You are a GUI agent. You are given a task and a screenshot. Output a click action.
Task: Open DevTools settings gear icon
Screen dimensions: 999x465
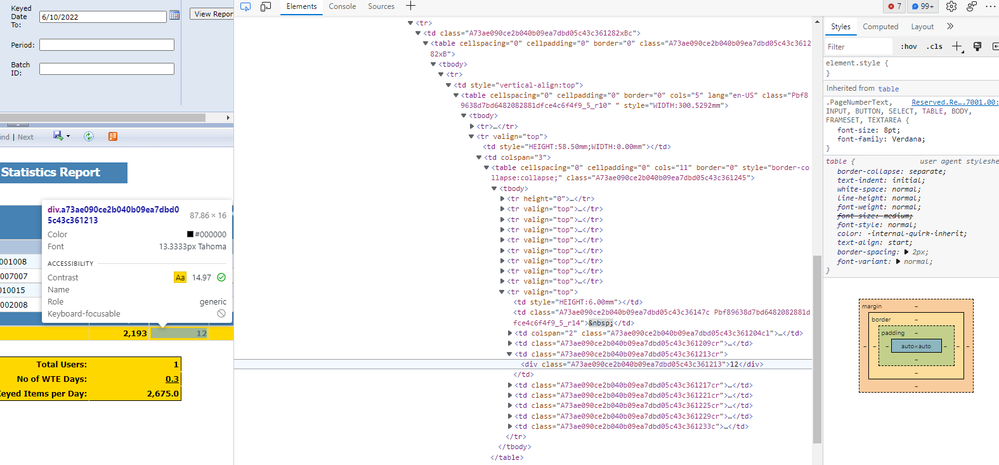pos(951,7)
